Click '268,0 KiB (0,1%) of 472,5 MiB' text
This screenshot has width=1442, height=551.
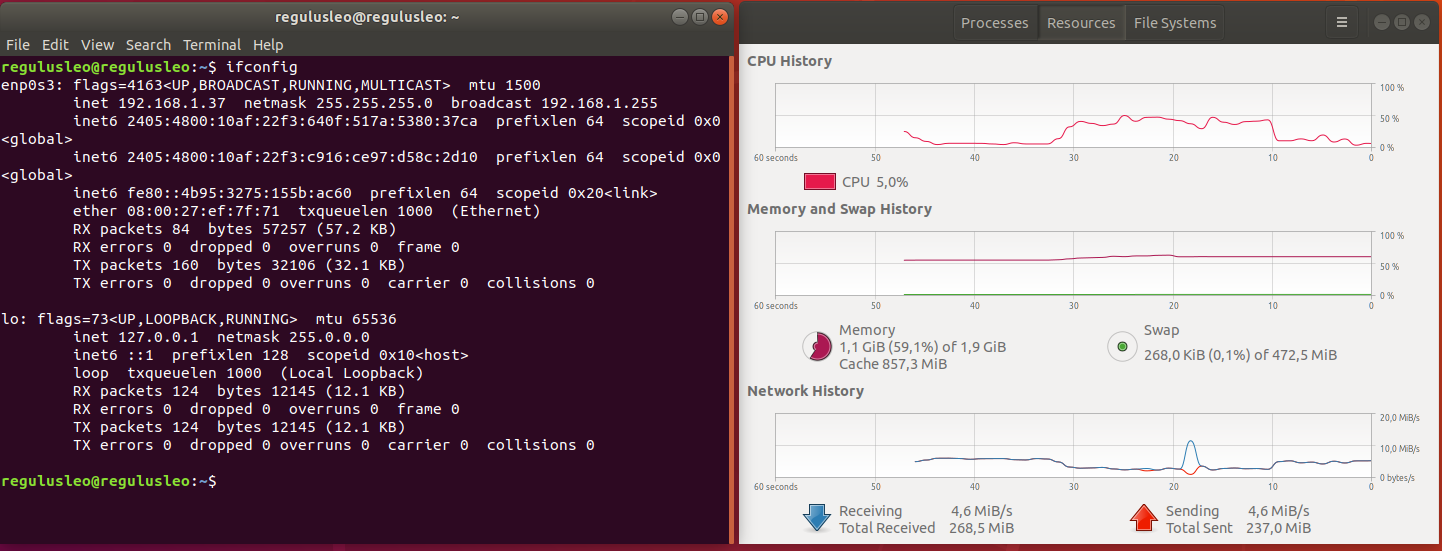(x=1240, y=355)
